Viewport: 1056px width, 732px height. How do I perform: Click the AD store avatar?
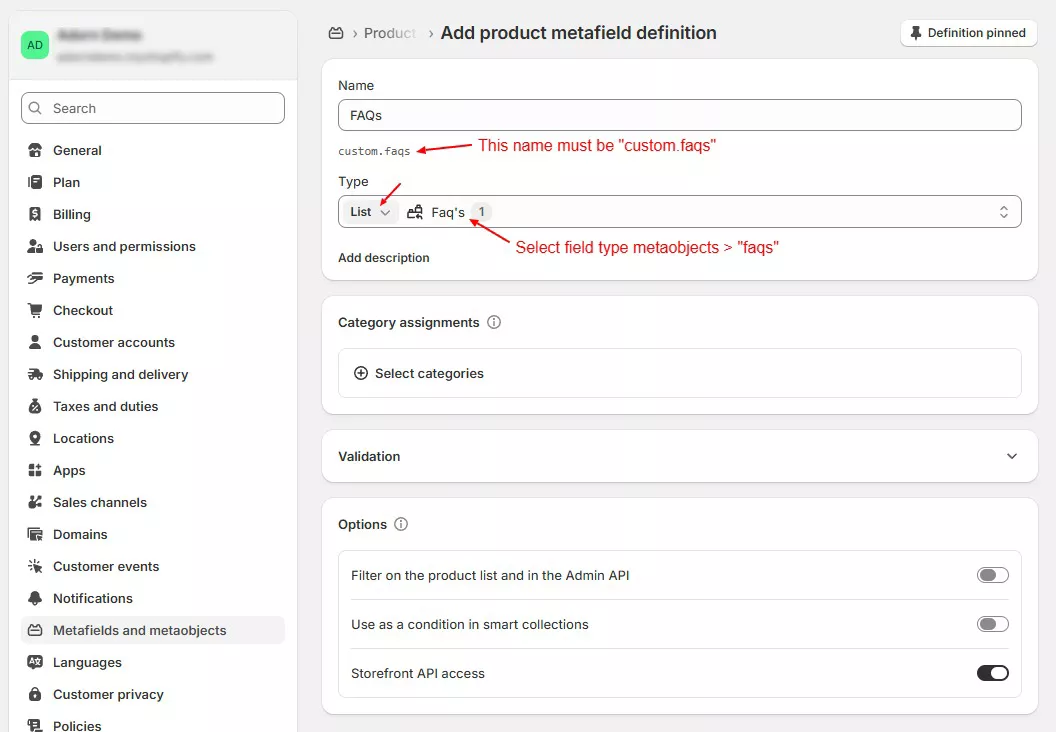tap(36, 45)
